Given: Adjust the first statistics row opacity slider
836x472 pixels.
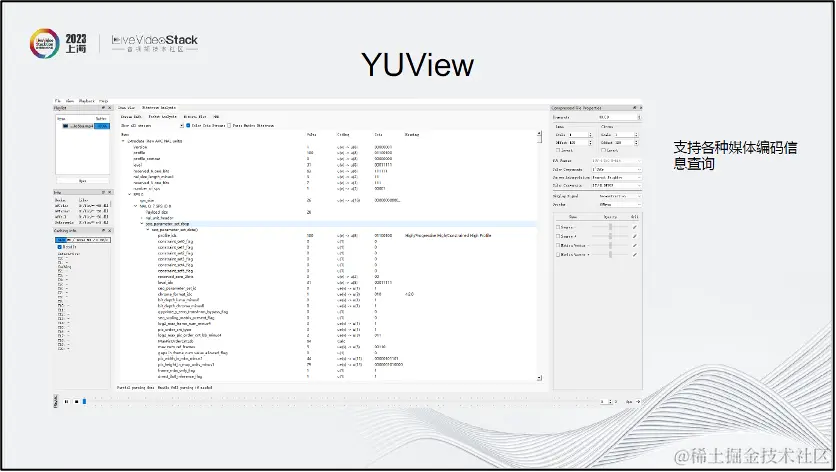Looking at the screenshot, I should [x=610, y=227].
